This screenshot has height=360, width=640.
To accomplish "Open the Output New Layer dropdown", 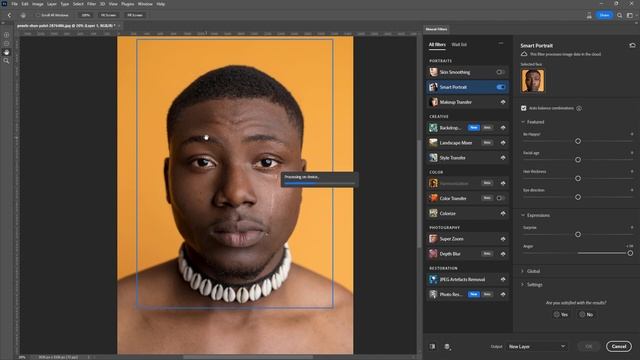I will 536,347.
